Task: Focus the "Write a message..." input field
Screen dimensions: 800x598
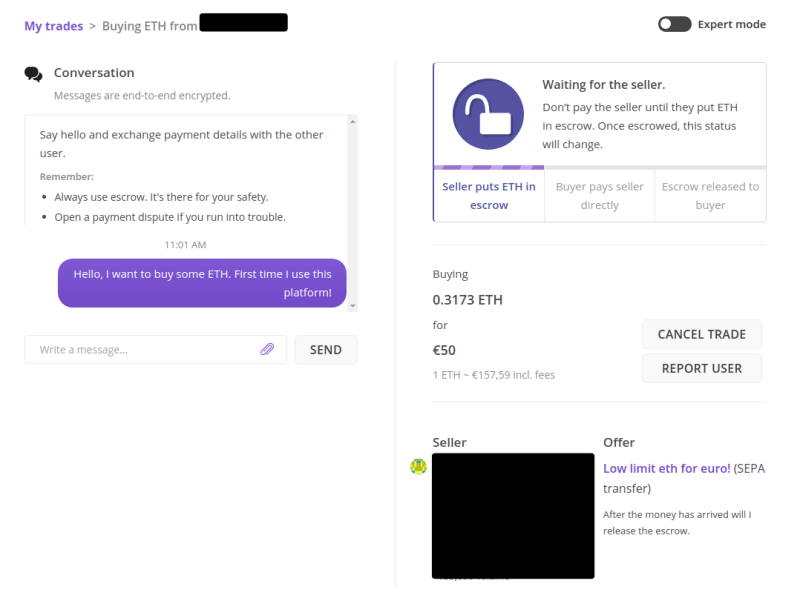Action: pos(145,350)
